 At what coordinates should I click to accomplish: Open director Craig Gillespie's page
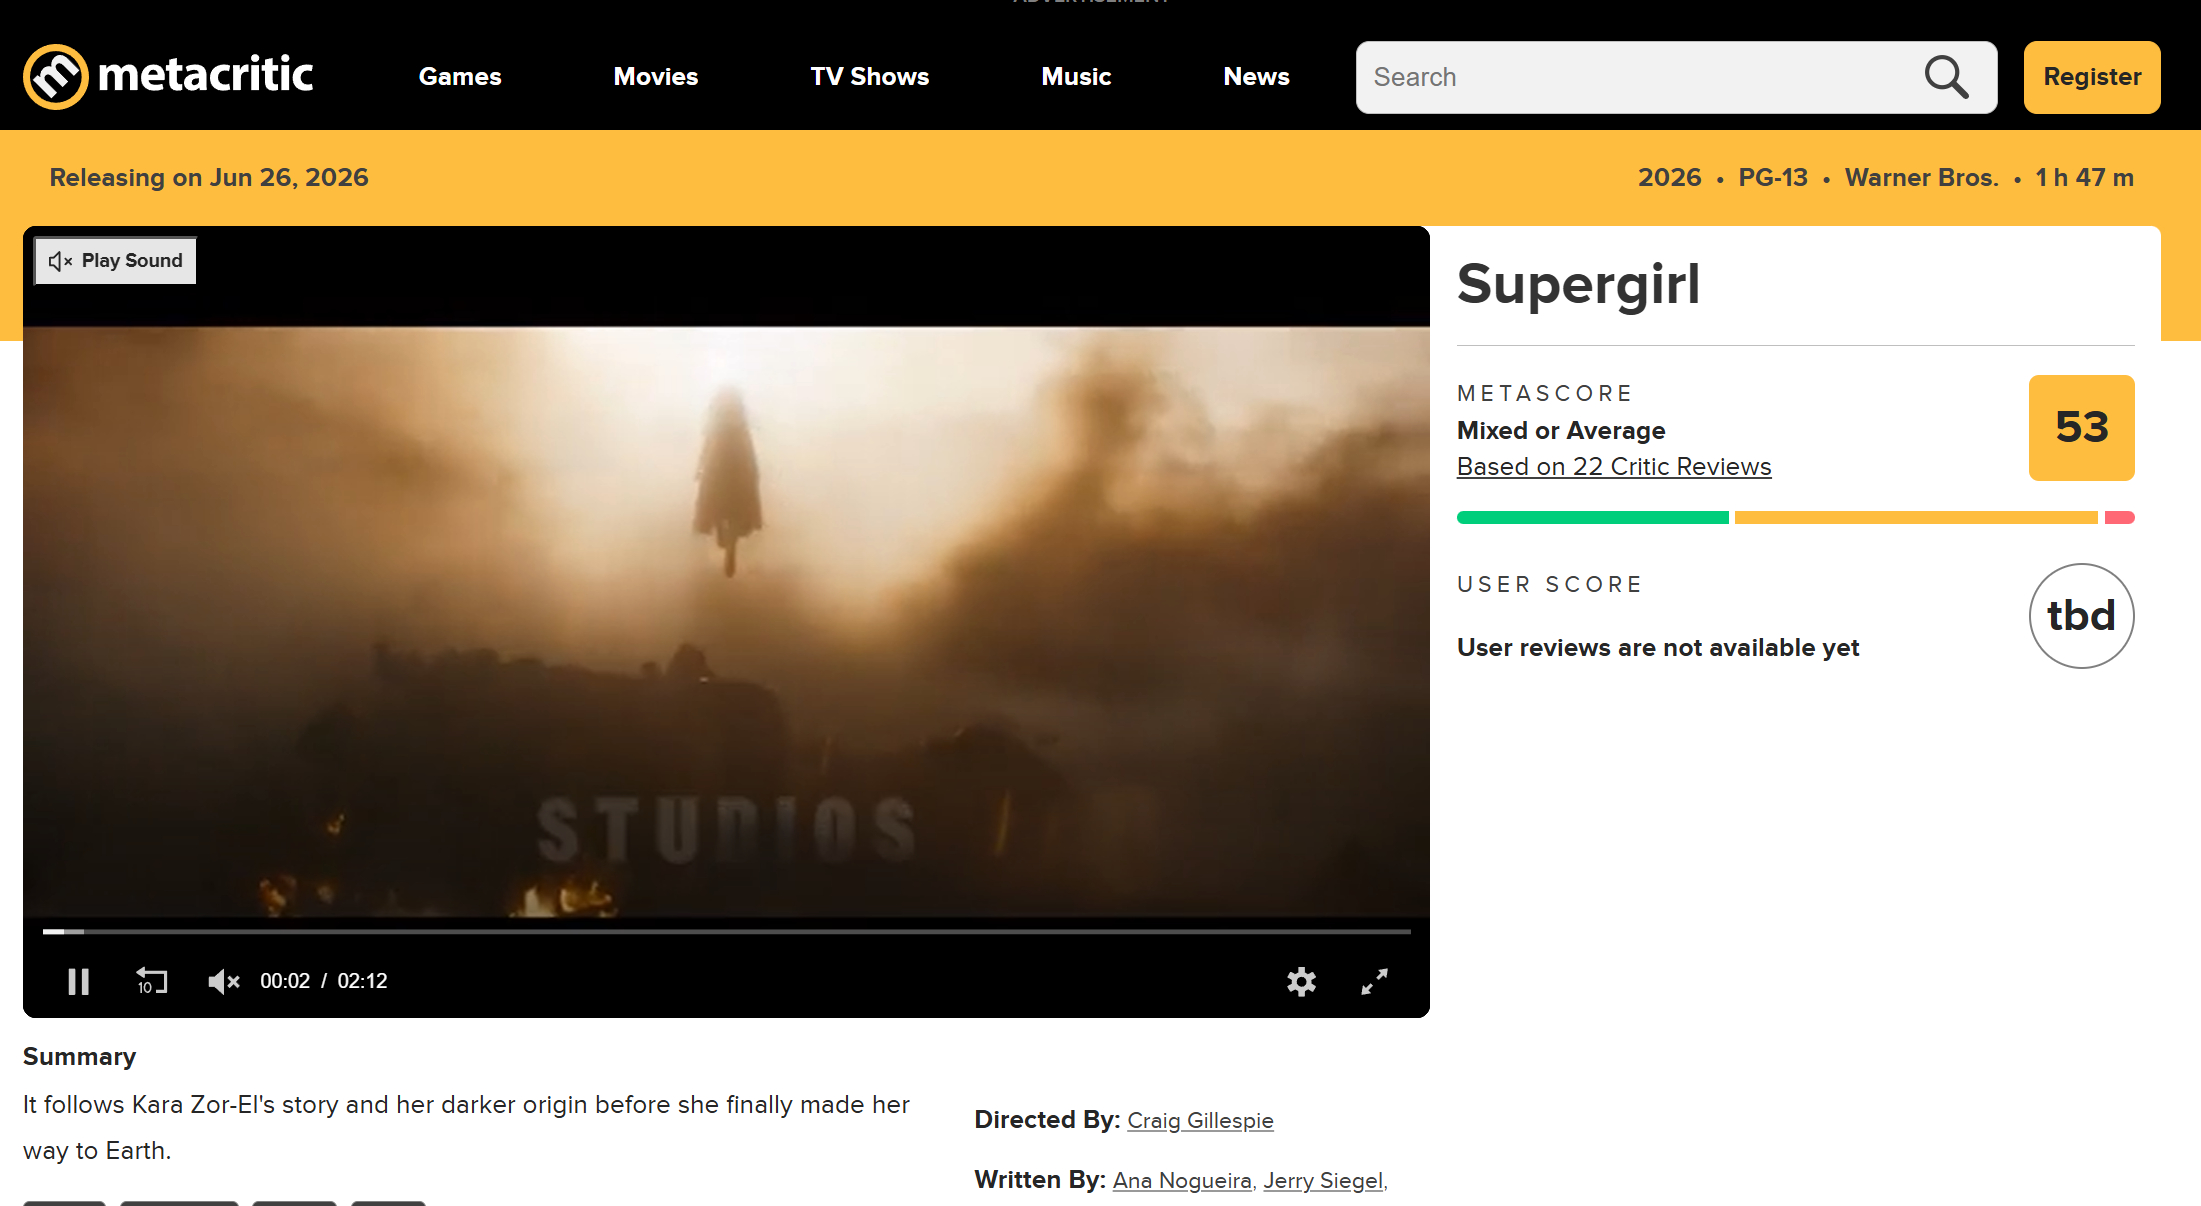(1200, 1121)
